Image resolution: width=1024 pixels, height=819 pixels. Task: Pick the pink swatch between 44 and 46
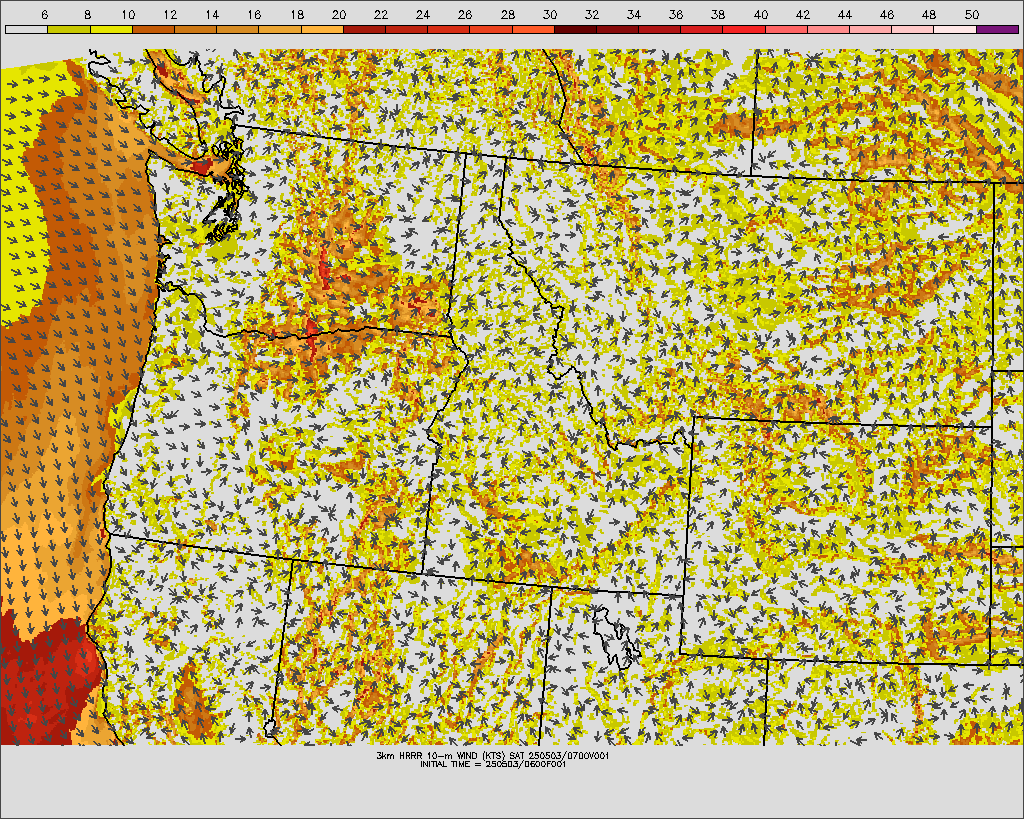tap(871, 29)
